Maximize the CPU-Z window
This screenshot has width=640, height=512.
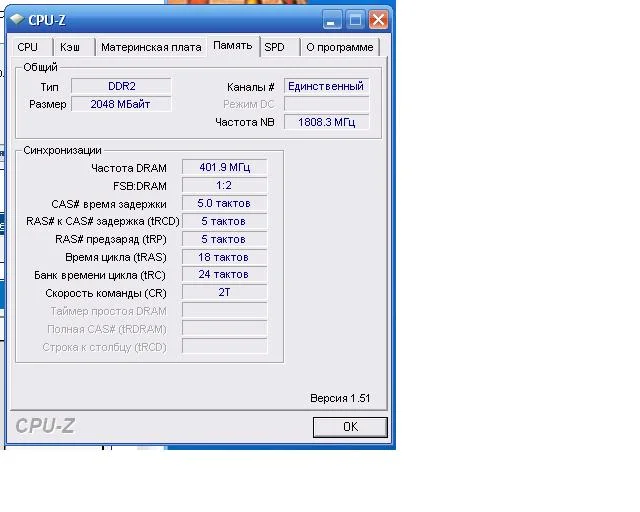(x=355, y=20)
